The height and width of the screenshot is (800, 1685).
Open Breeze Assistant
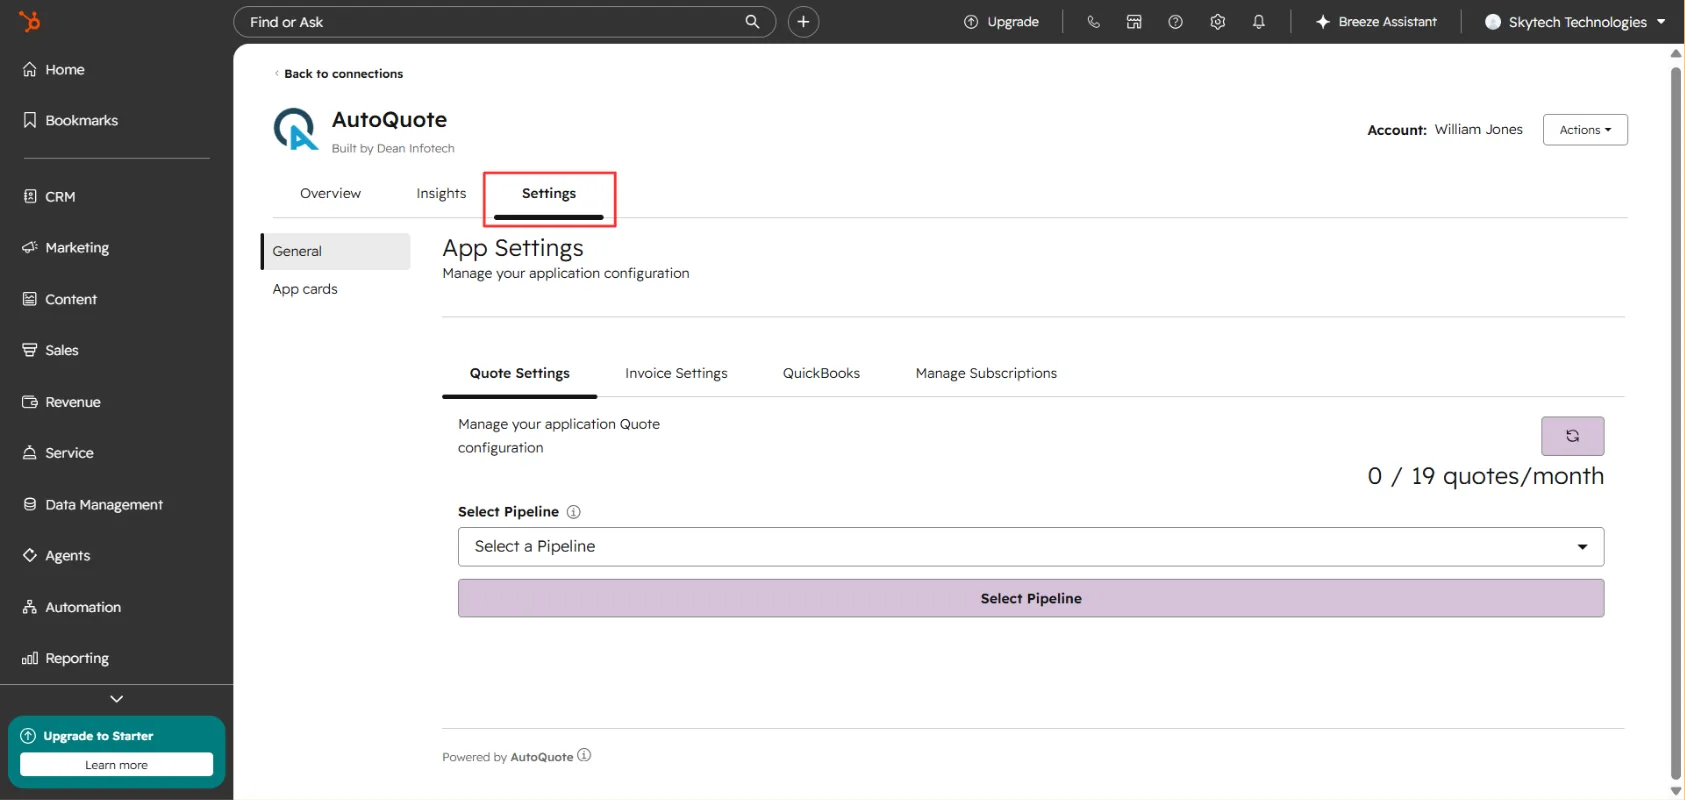click(1376, 22)
